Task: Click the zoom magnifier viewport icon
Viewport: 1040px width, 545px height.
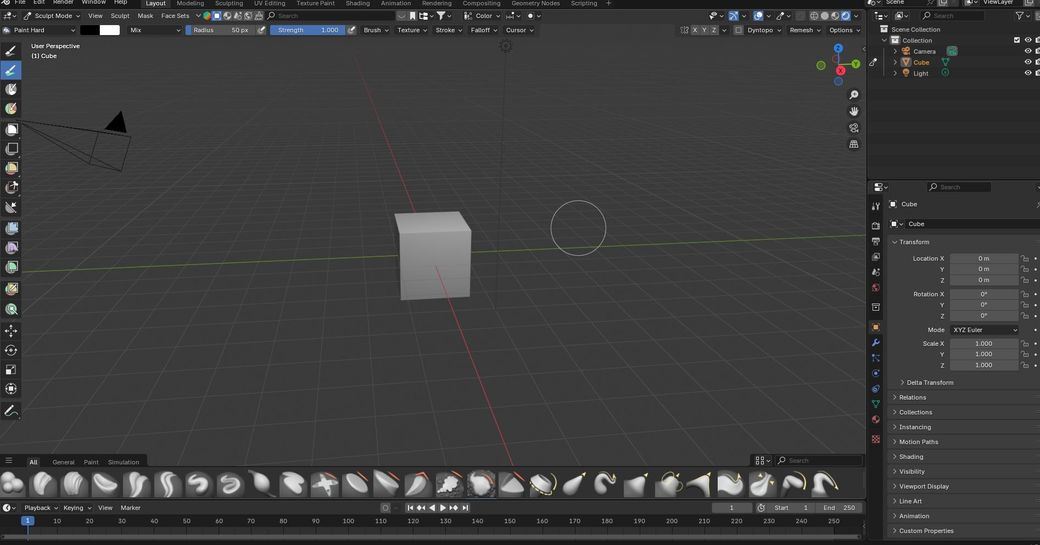Action: click(x=854, y=95)
